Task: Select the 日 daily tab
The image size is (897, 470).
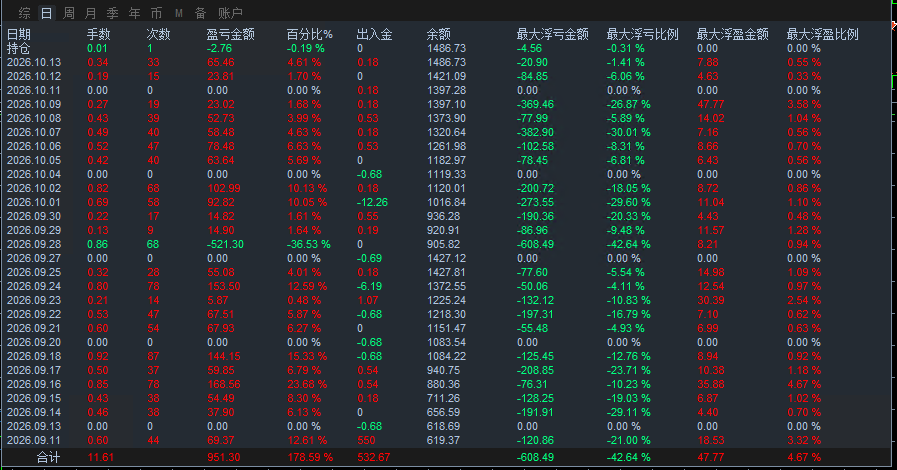Action: [47, 13]
